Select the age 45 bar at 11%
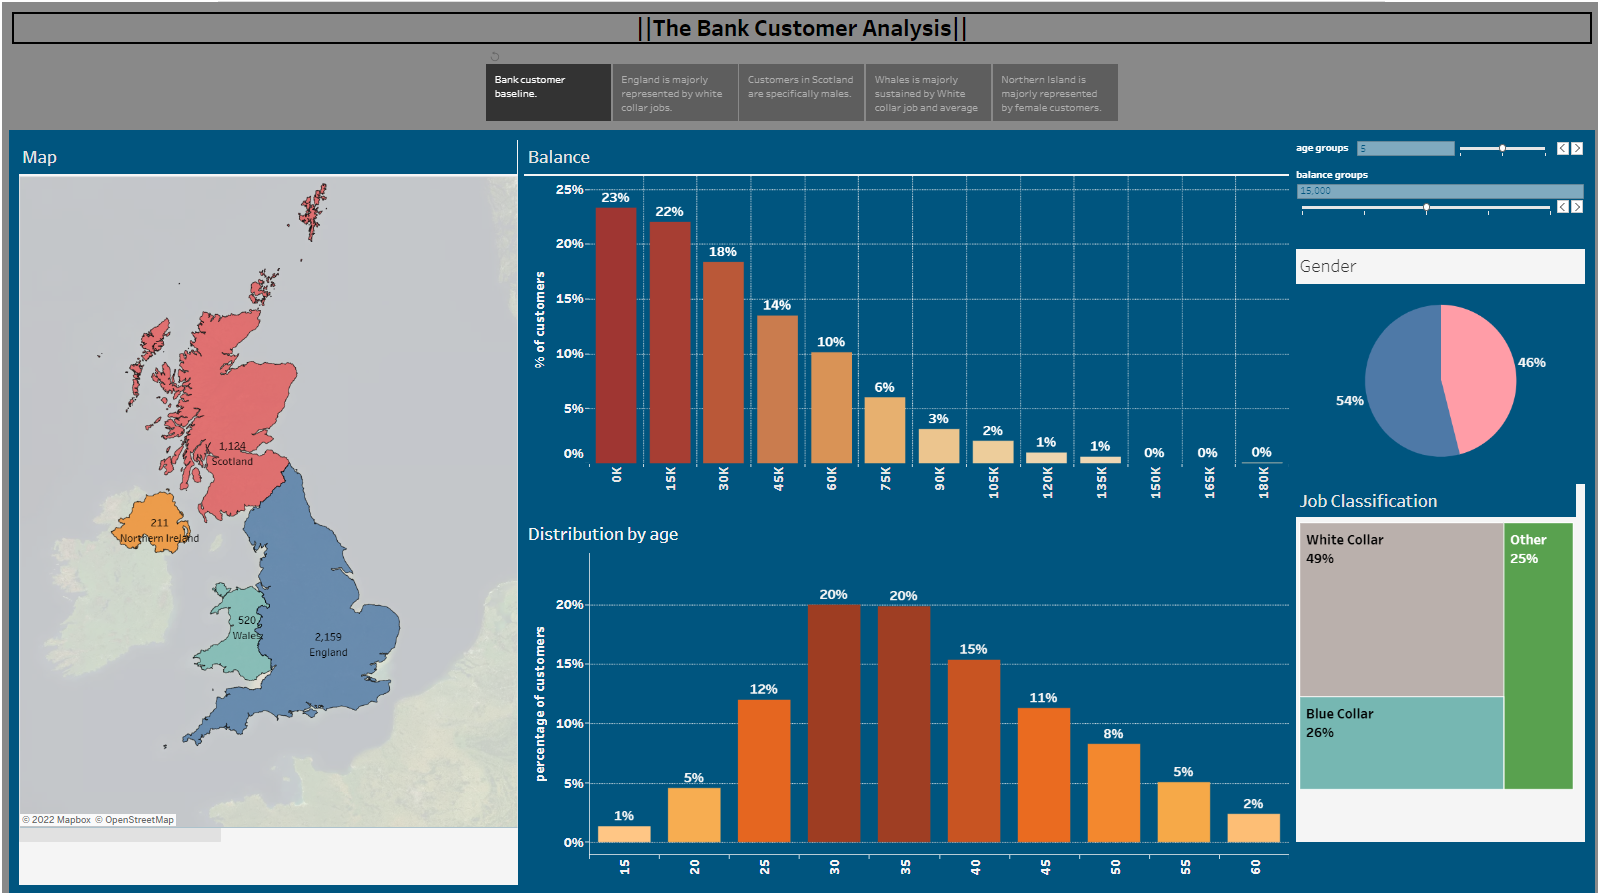Image resolution: width=1598 pixels, height=893 pixels. pyautogui.click(x=1044, y=775)
